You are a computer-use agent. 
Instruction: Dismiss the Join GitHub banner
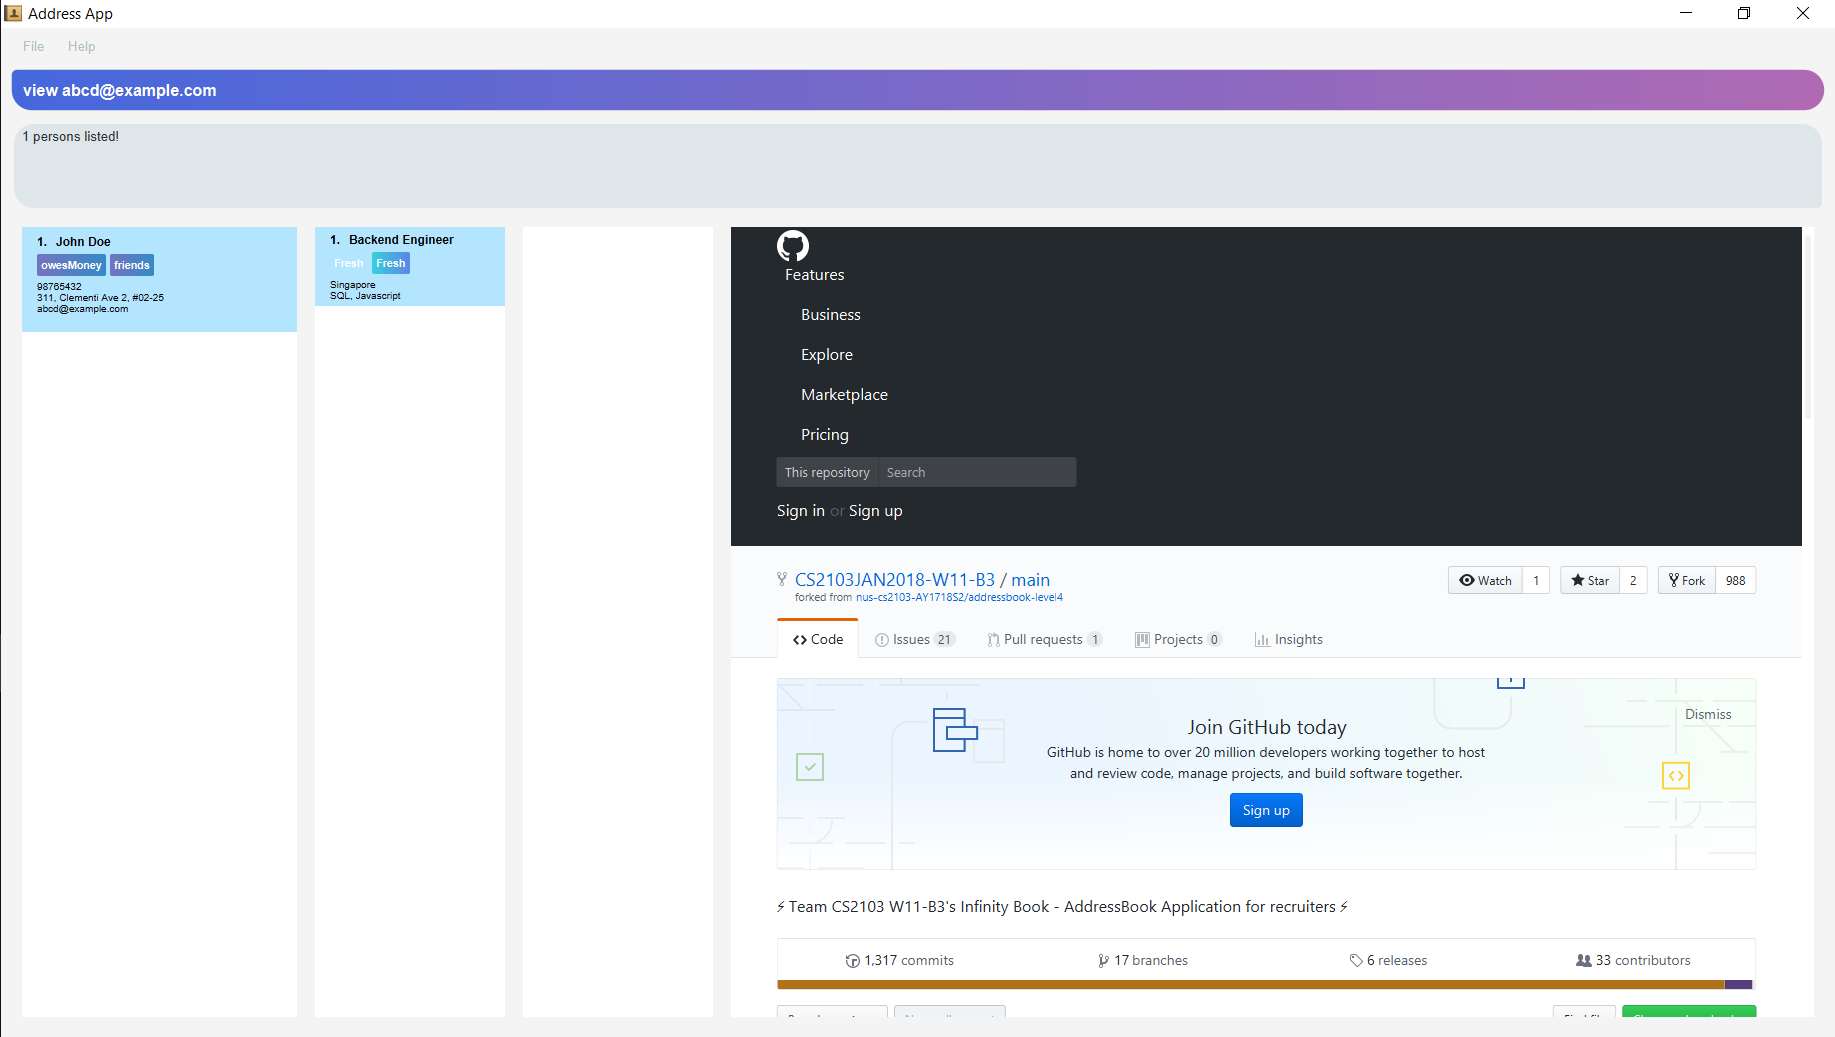[1708, 714]
